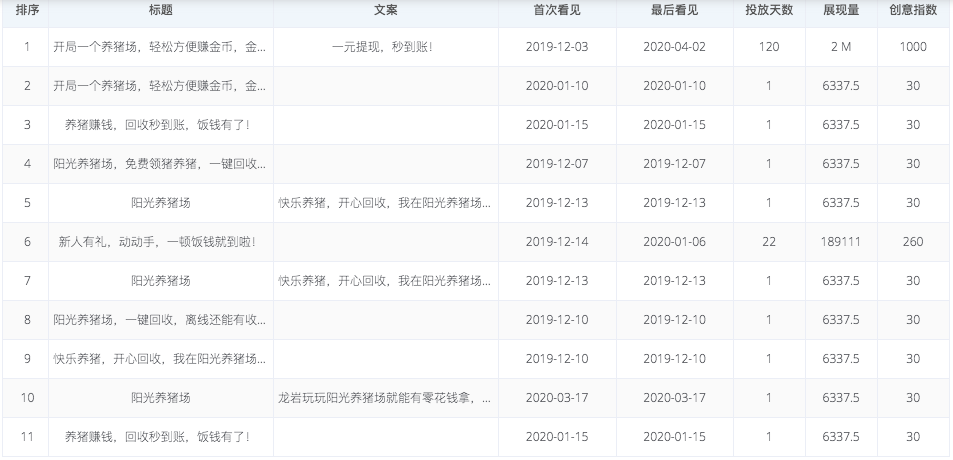Click row 10 title 阳光养猪场
Screen dimensions: 953x460
(x=160, y=397)
